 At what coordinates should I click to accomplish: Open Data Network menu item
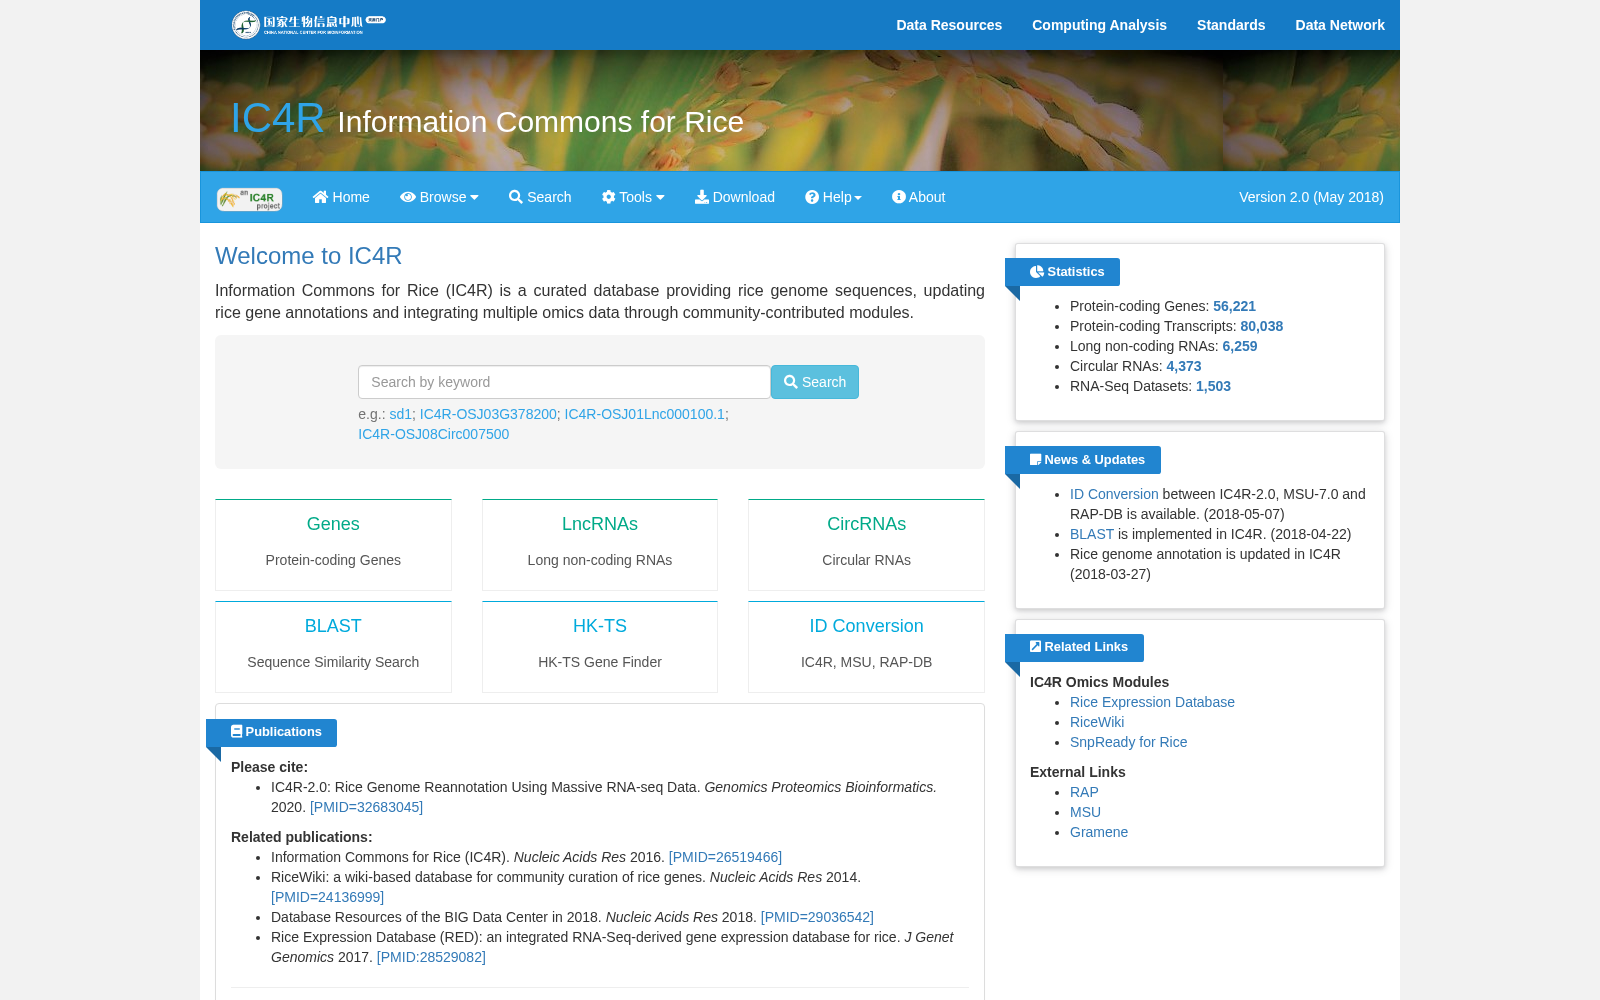pos(1340,25)
